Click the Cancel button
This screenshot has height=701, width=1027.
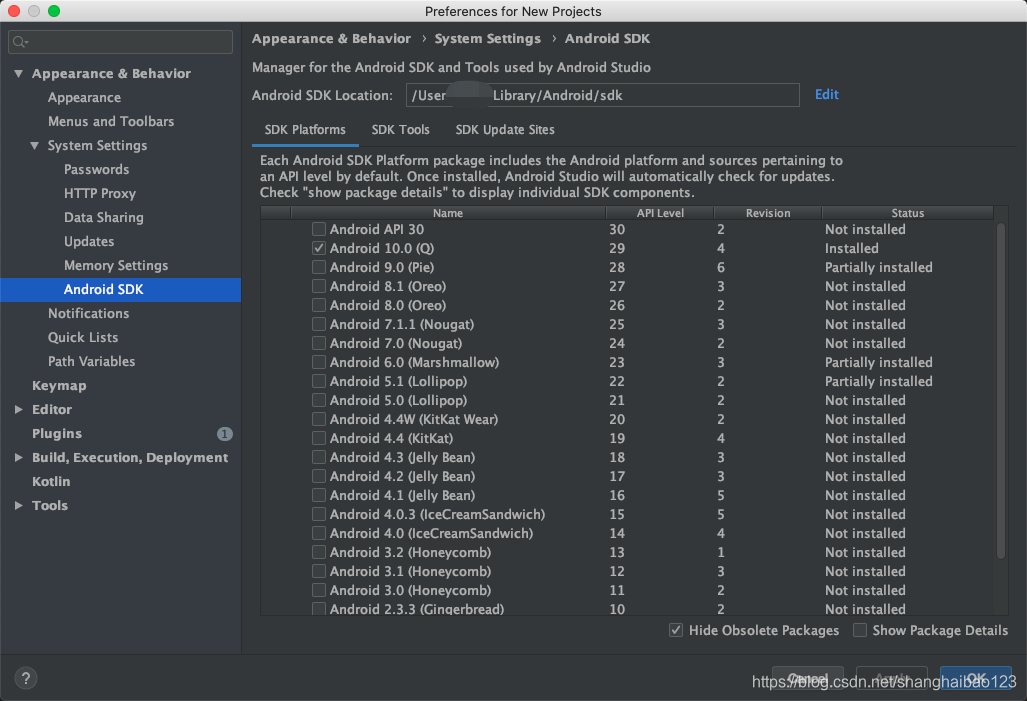(x=808, y=679)
